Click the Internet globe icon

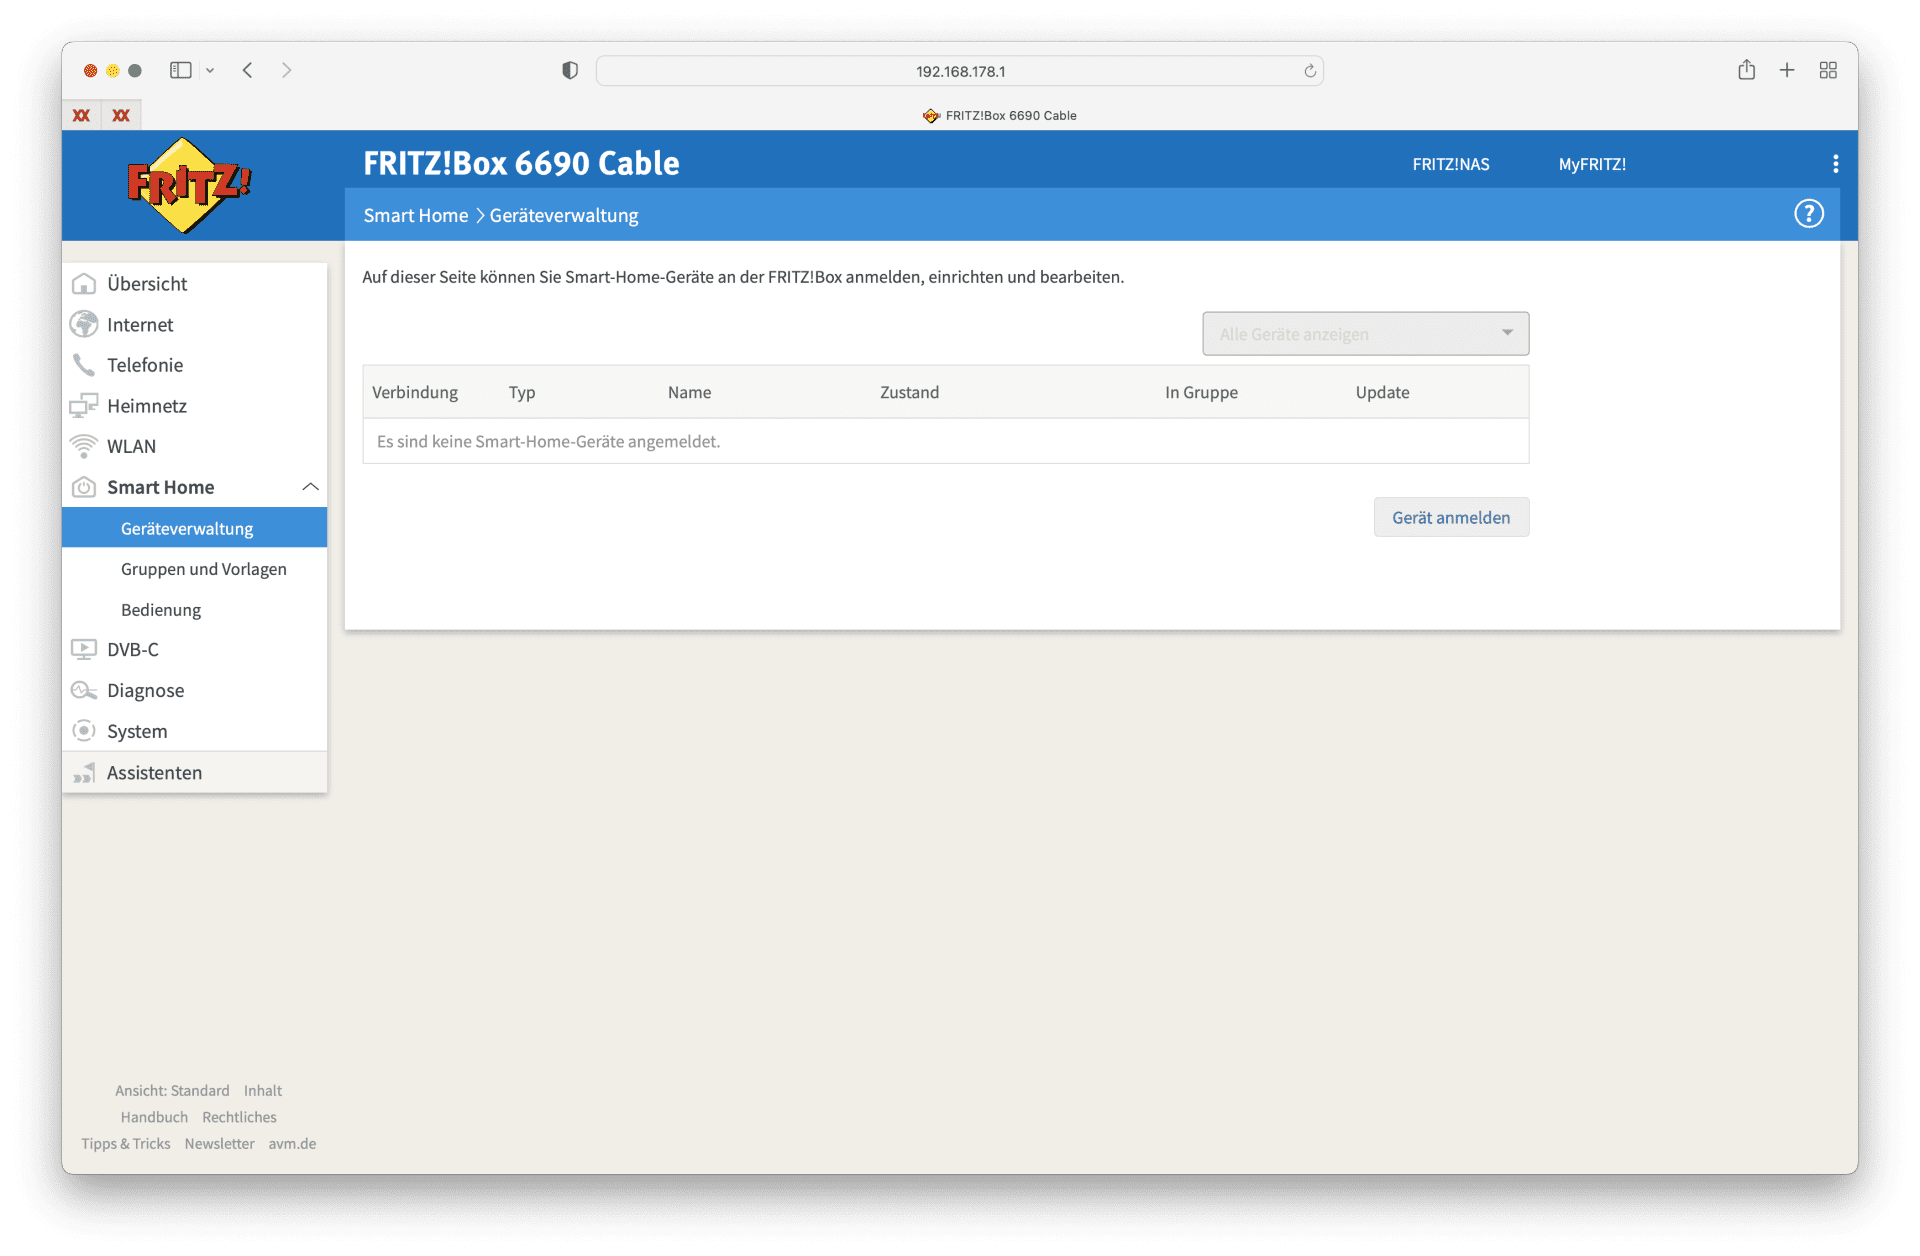[x=84, y=324]
